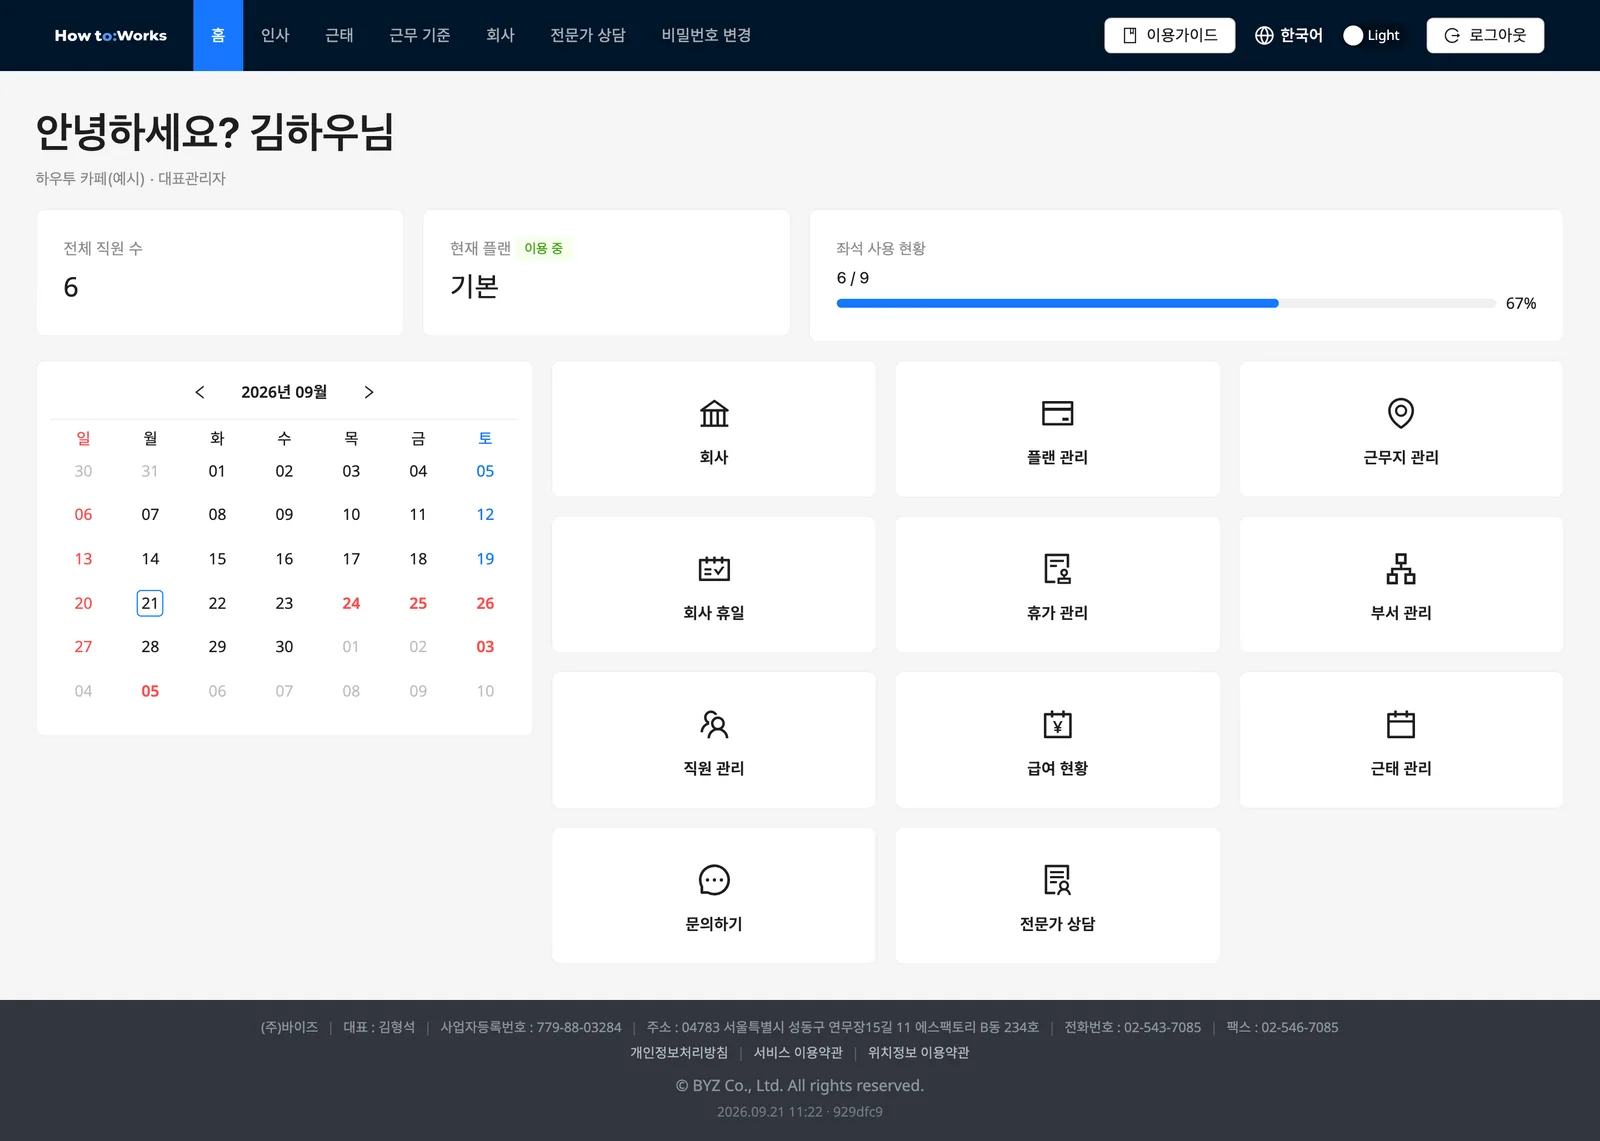Viewport: 1600px width, 1141px height.
Task: Click the 2026년 09월 month label
Action: click(284, 392)
